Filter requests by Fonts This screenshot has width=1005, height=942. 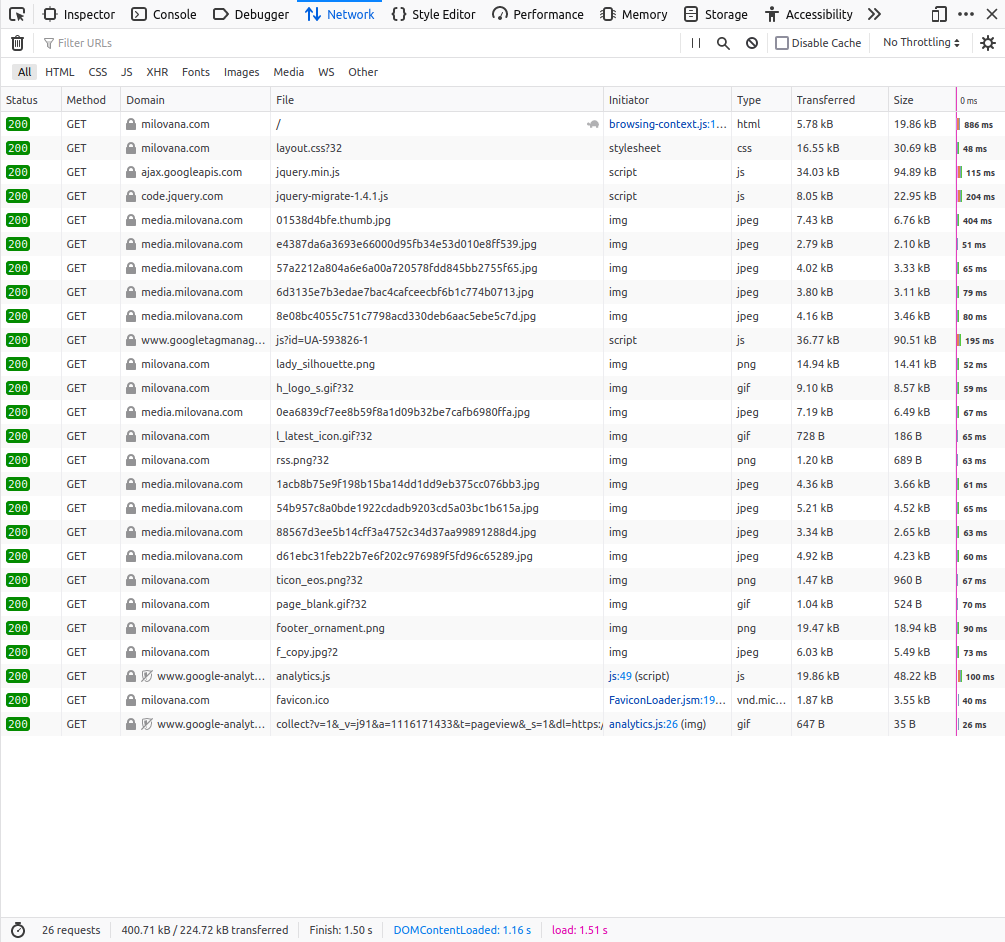point(195,72)
